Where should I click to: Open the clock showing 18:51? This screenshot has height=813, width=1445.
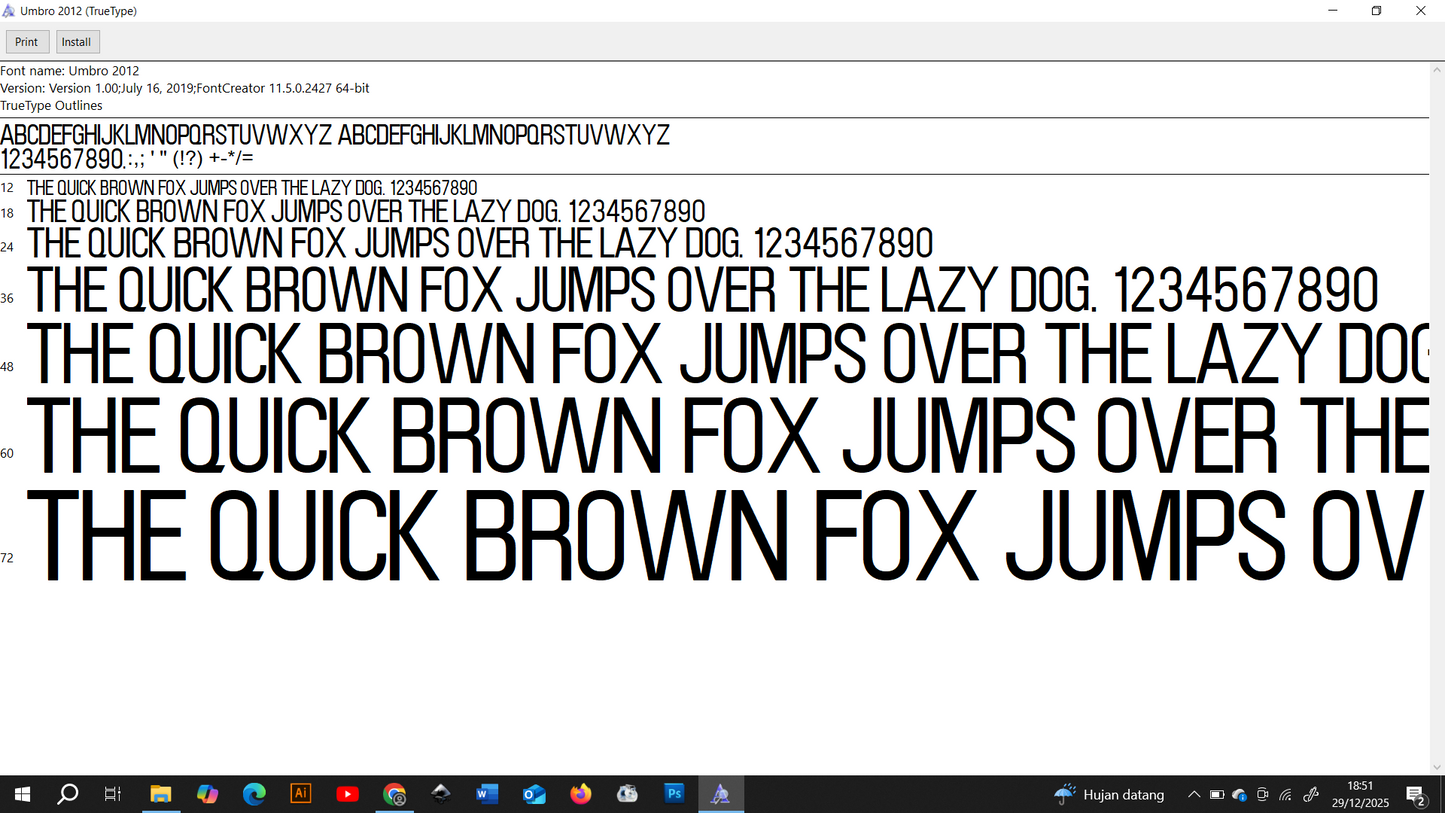click(x=1360, y=795)
